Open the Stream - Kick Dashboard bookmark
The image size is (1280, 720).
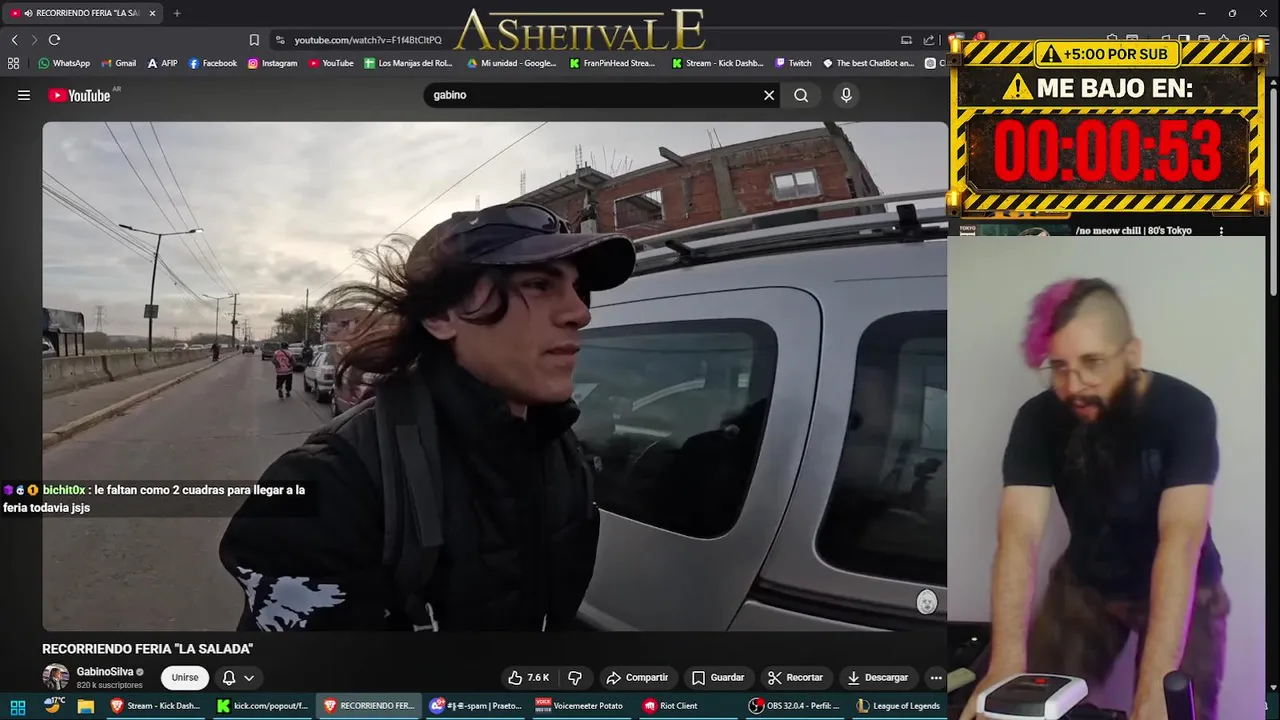[718, 63]
